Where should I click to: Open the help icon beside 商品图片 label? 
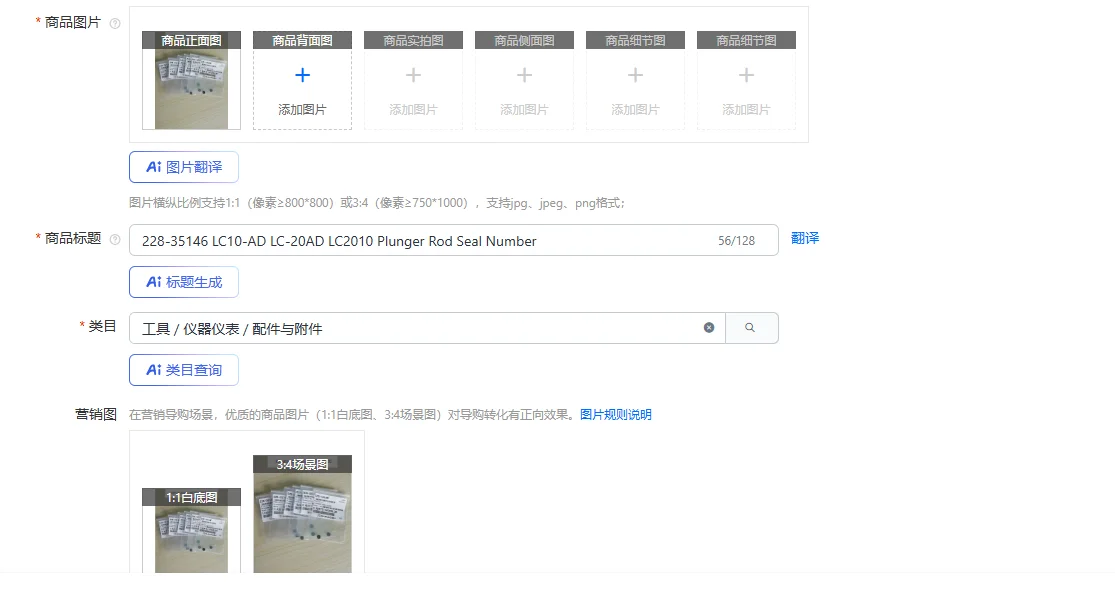tap(115, 23)
